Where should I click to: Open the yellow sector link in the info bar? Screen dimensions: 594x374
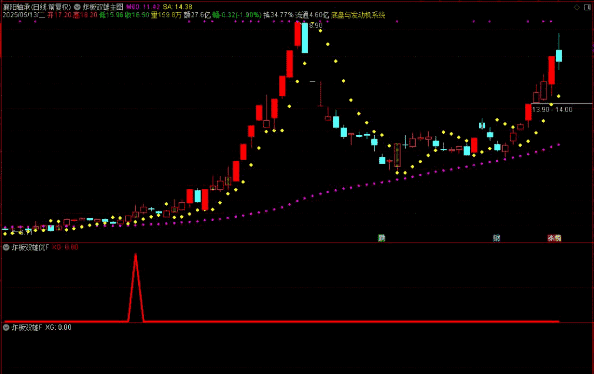coord(358,15)
